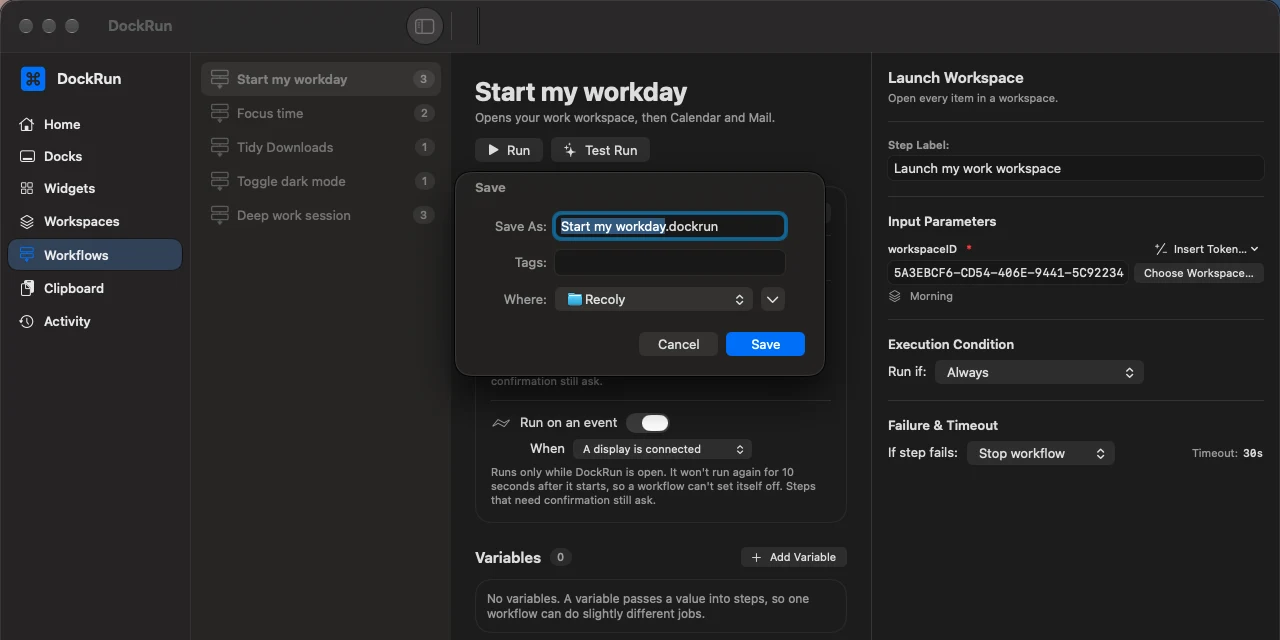The width and height of the screenshot is (1280, 640).
Task: Click the Step Label text field
Action: (1076, 168)
